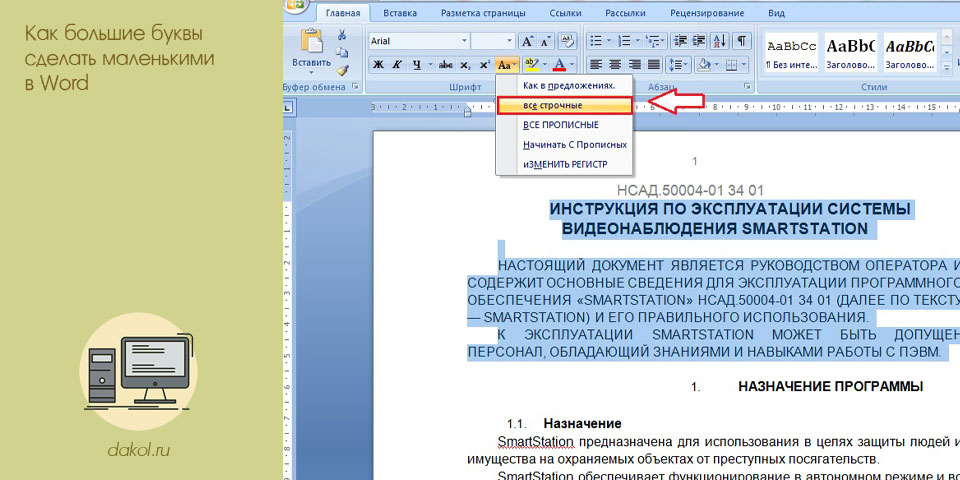Click the Clear Formatting eraser icon
Image resolution: width=960 pixels, height=480 pixels.
[568, 41]
